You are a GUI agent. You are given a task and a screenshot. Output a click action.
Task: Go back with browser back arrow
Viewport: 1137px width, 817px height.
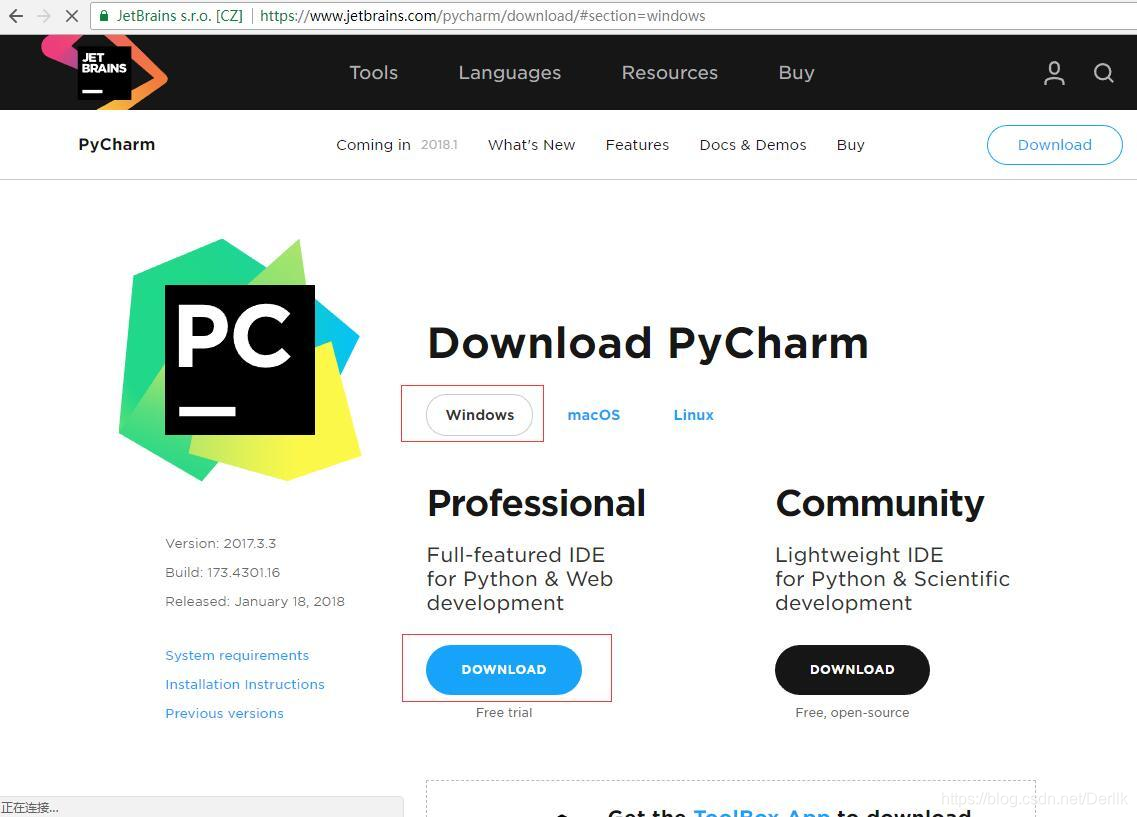coord(16,16)
